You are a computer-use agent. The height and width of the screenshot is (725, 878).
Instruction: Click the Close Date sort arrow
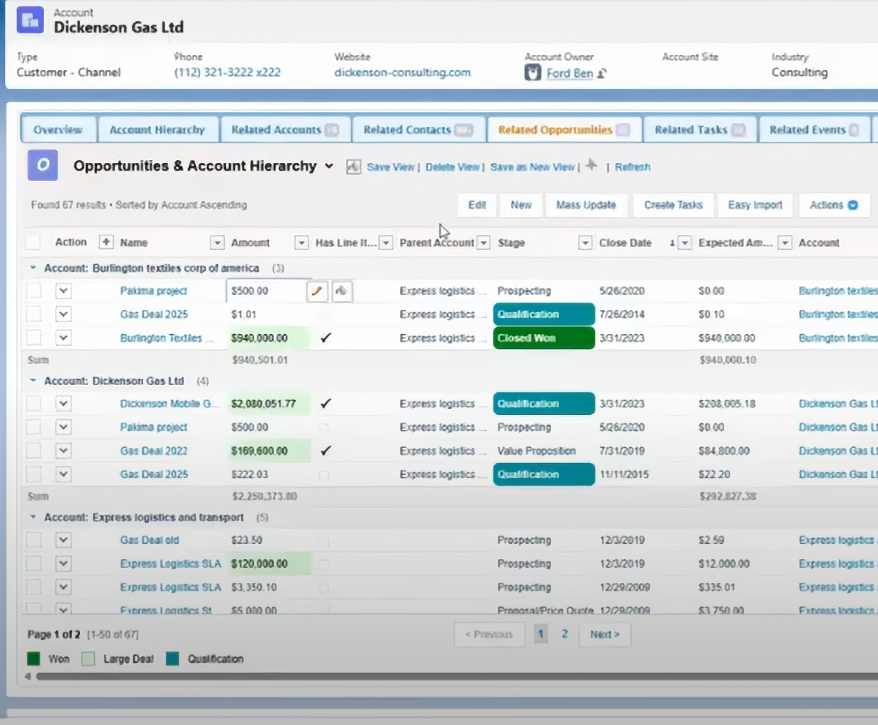[672, 243]
